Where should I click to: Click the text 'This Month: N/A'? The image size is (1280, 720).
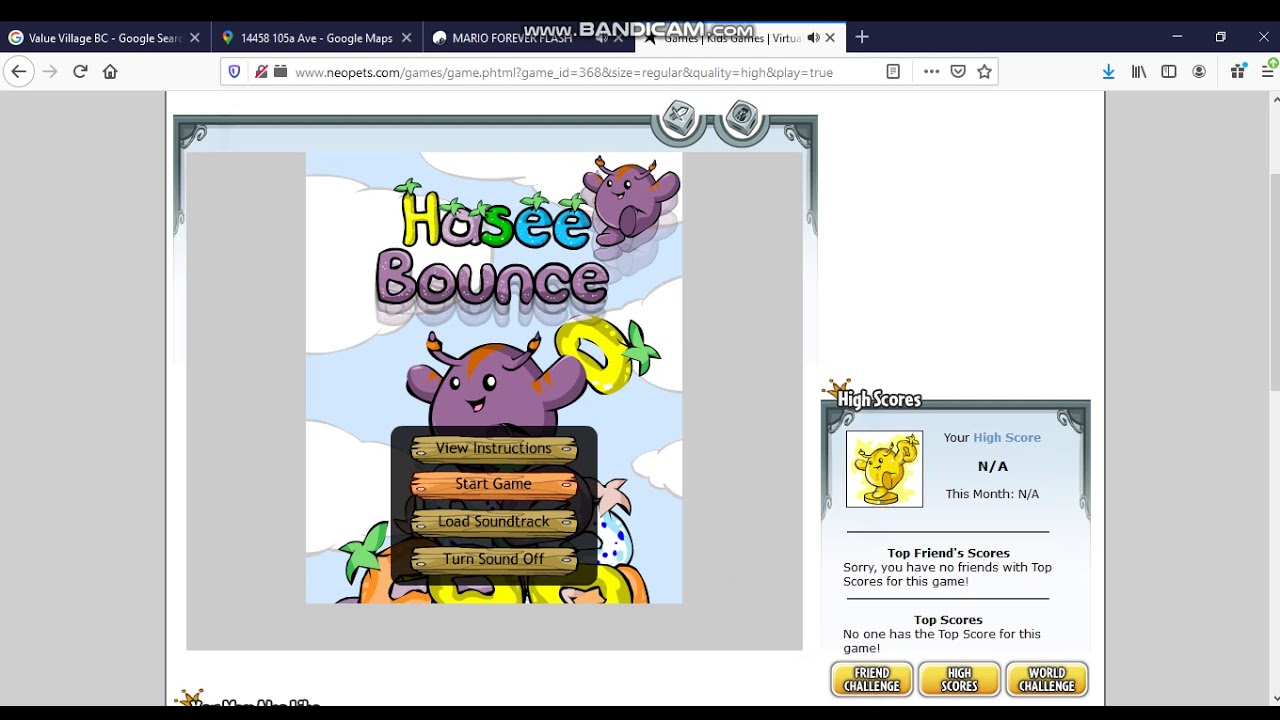tap(992, 494)
